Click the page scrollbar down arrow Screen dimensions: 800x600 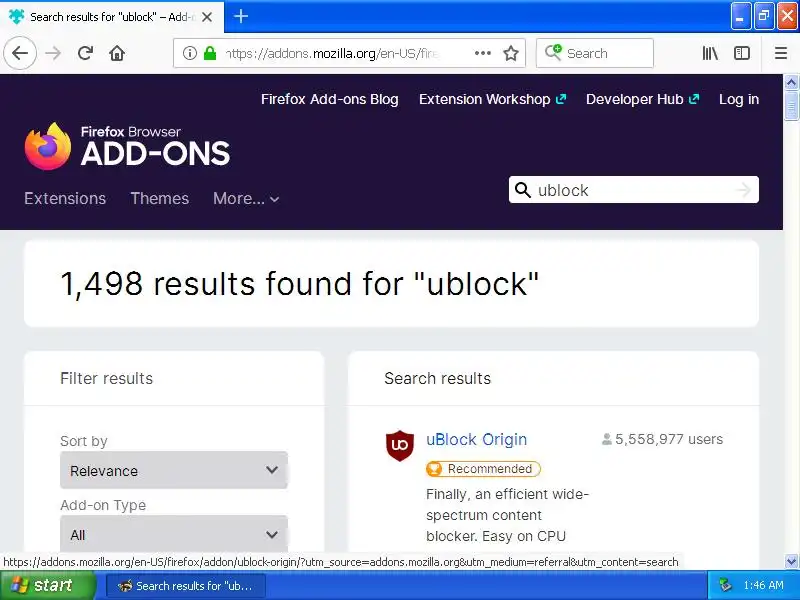tap(791, 561)
